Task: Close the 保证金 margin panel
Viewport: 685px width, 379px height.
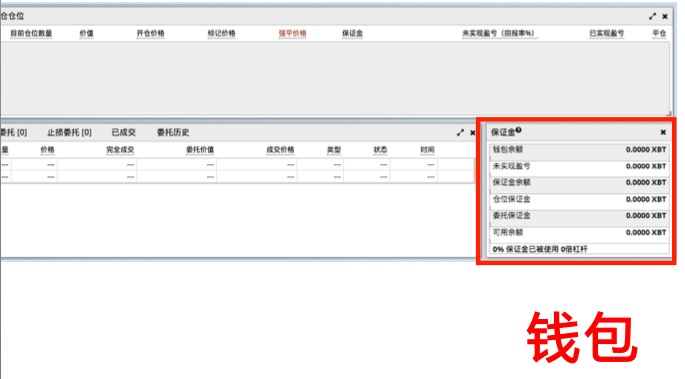Action: click(x=663, y=132)
